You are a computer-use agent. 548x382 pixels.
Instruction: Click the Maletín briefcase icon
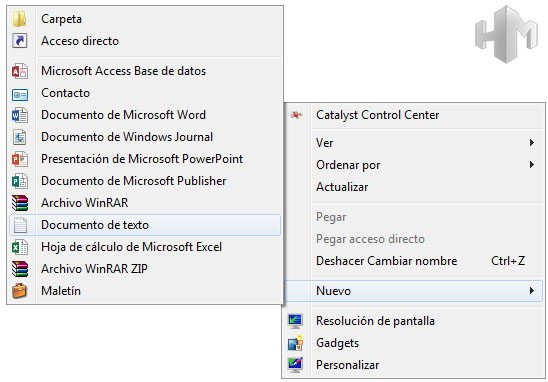click(x=20, y=291)
